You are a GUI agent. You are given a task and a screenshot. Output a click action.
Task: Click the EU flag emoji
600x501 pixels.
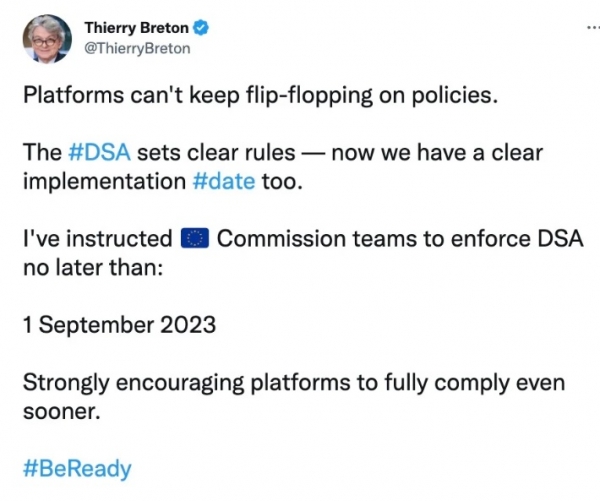pos(194,238)
